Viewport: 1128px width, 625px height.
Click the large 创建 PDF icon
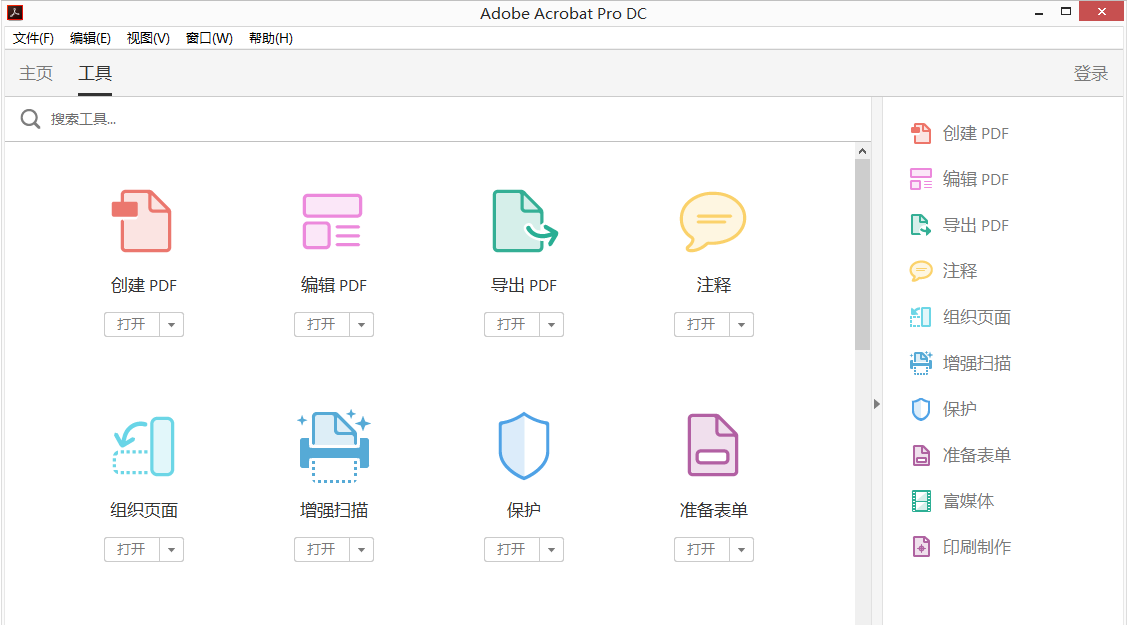click(x=142, y=221)
